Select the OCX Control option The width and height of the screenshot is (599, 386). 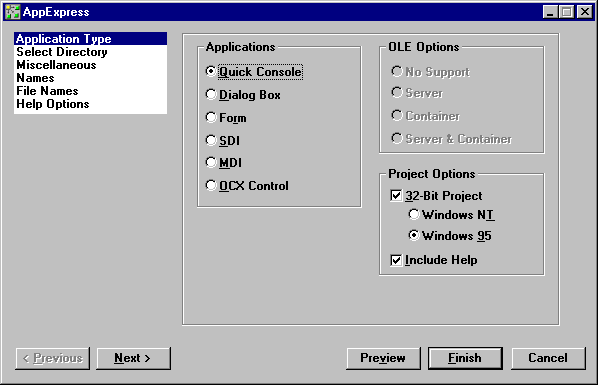(x=247, y=186)
